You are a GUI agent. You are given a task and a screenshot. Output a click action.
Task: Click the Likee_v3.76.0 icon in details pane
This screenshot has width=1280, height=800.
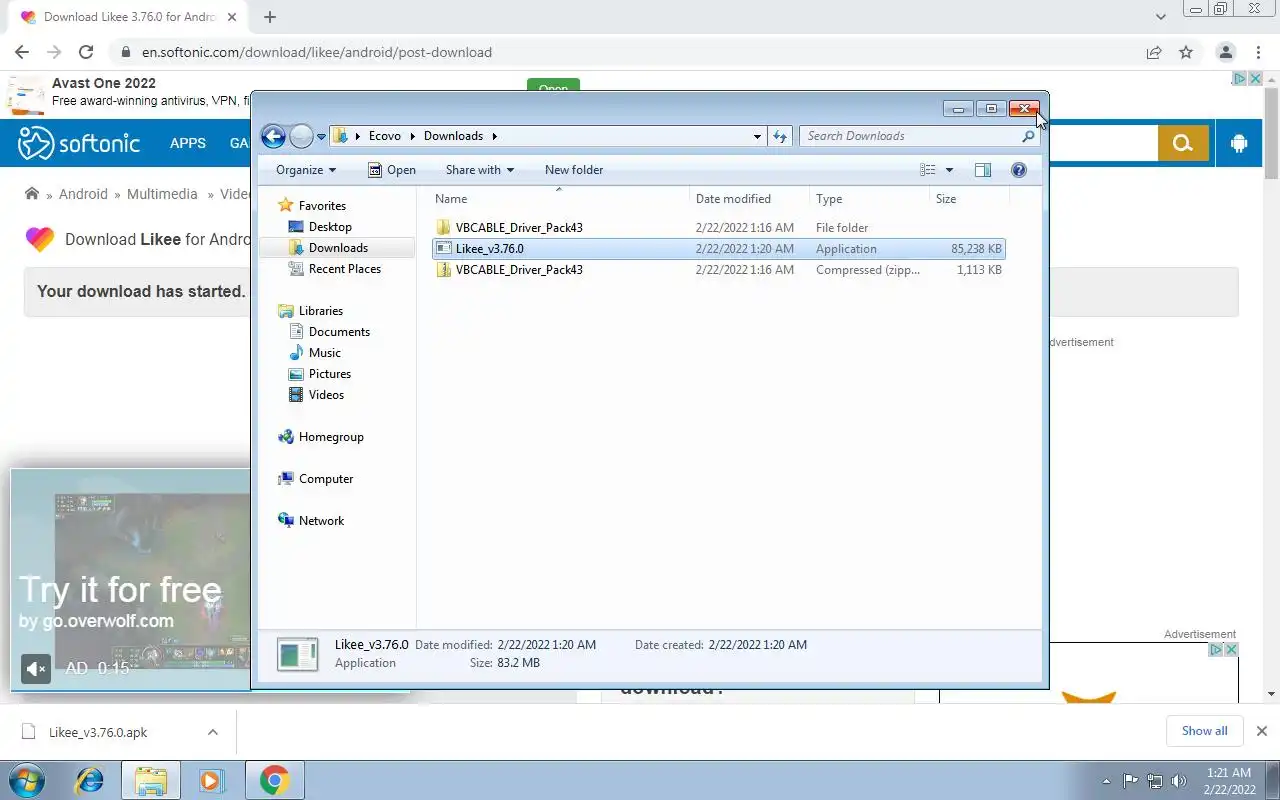pyautogui.click(x=297, y=654)
